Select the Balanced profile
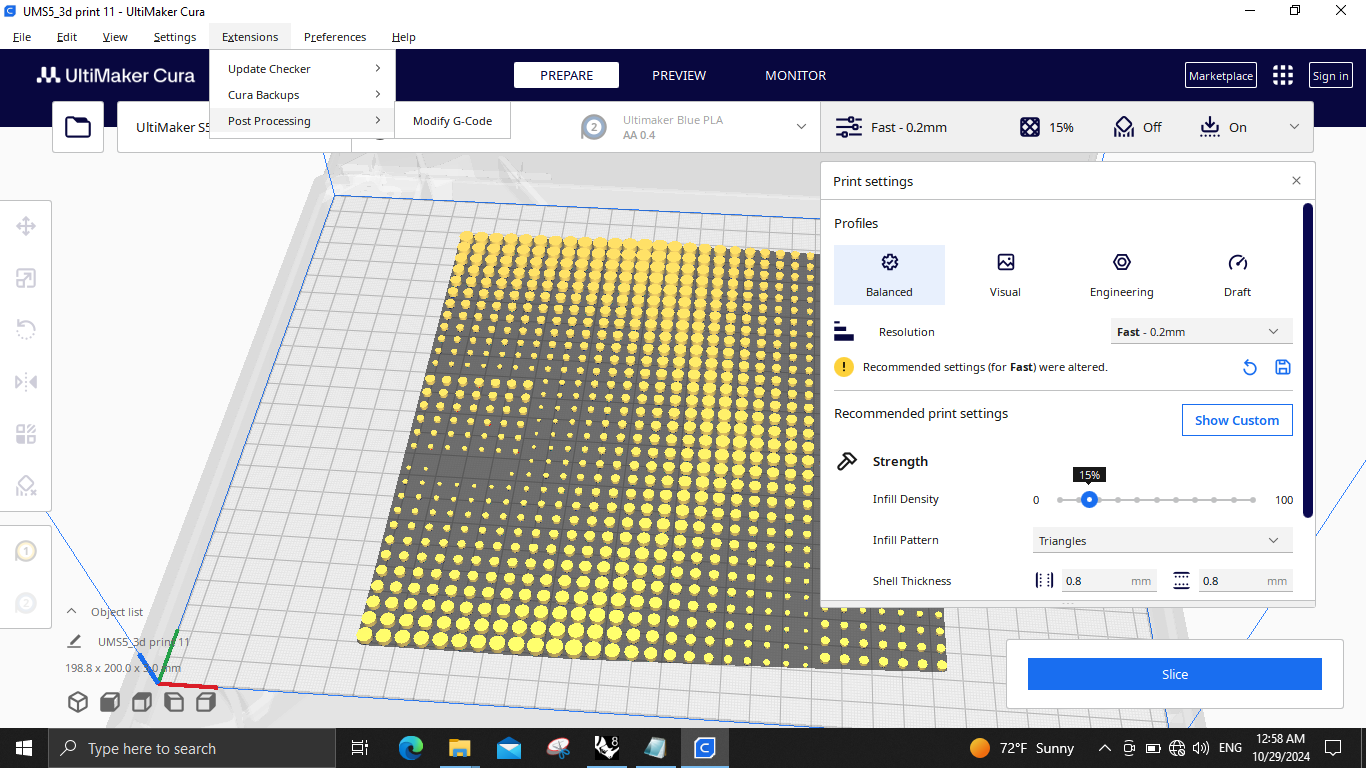 click(889, 275)
